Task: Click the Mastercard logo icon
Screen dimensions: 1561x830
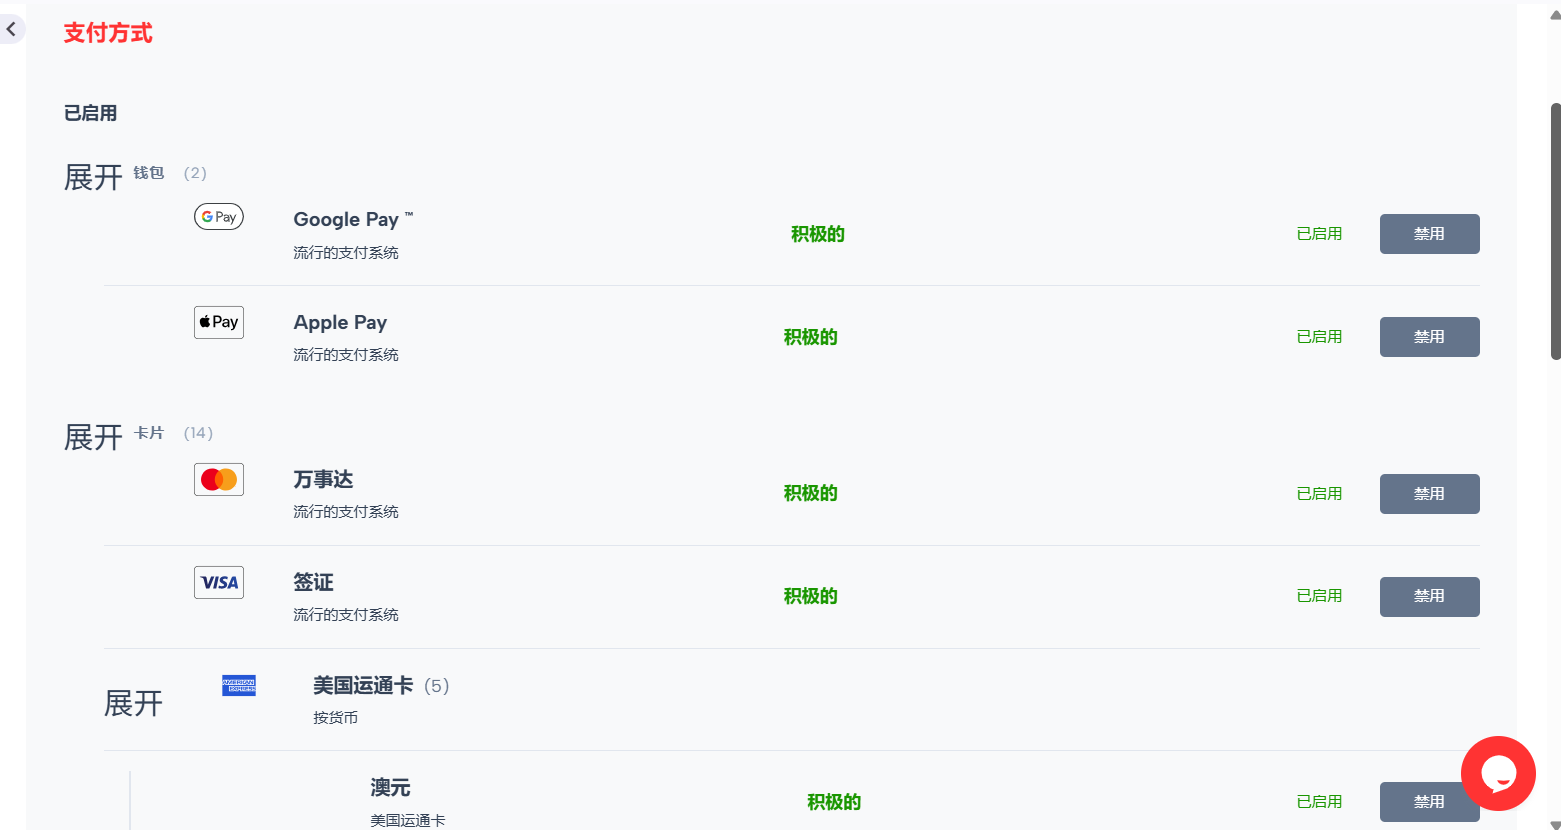Action: (x=219, y=480)
